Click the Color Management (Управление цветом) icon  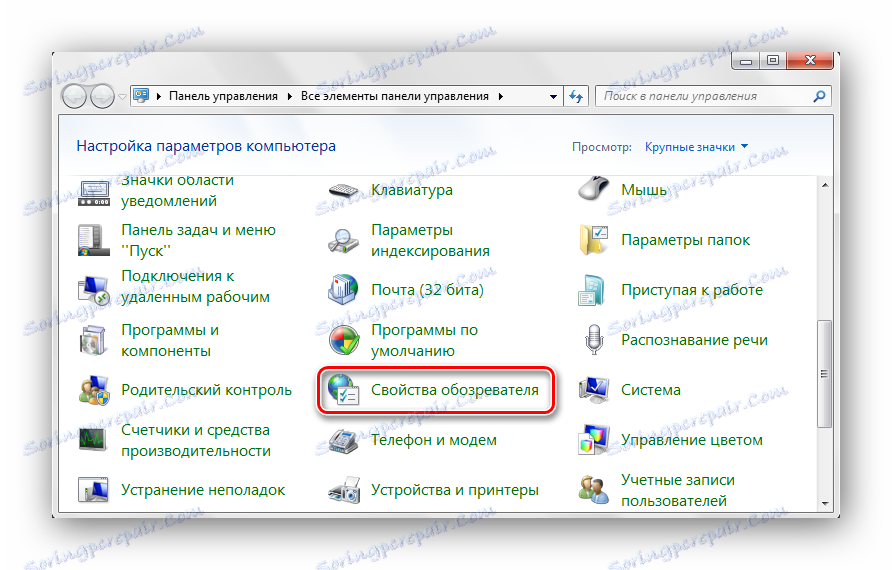pyautogui.click(x=594, y=440)
